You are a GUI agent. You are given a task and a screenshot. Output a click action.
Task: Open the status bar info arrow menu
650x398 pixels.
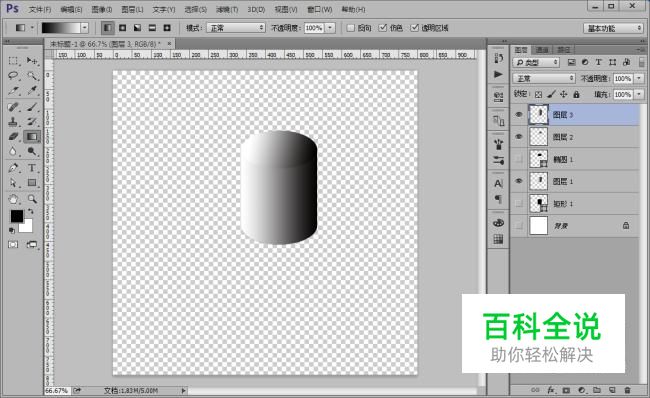tap(183, 391)
